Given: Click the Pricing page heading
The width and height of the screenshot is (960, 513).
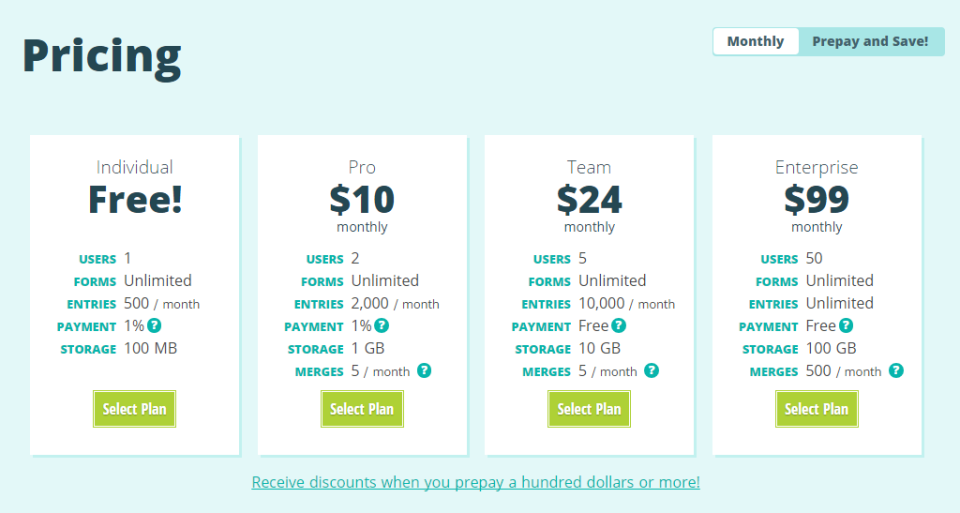Looking at the screenshot, I should coord(102,56).
